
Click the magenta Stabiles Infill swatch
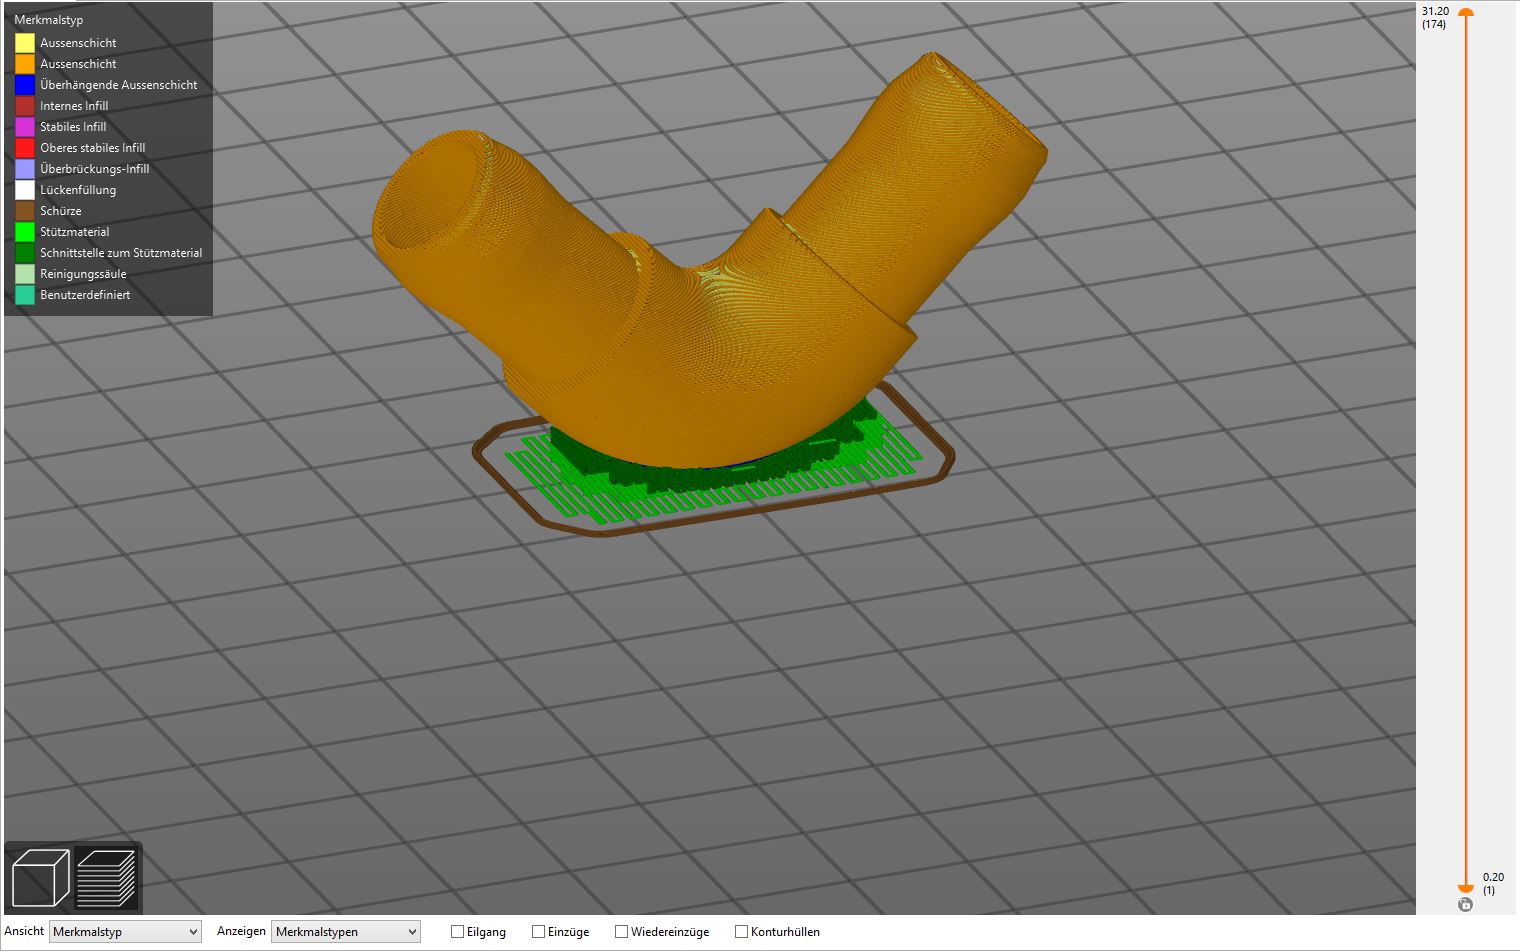25,127
